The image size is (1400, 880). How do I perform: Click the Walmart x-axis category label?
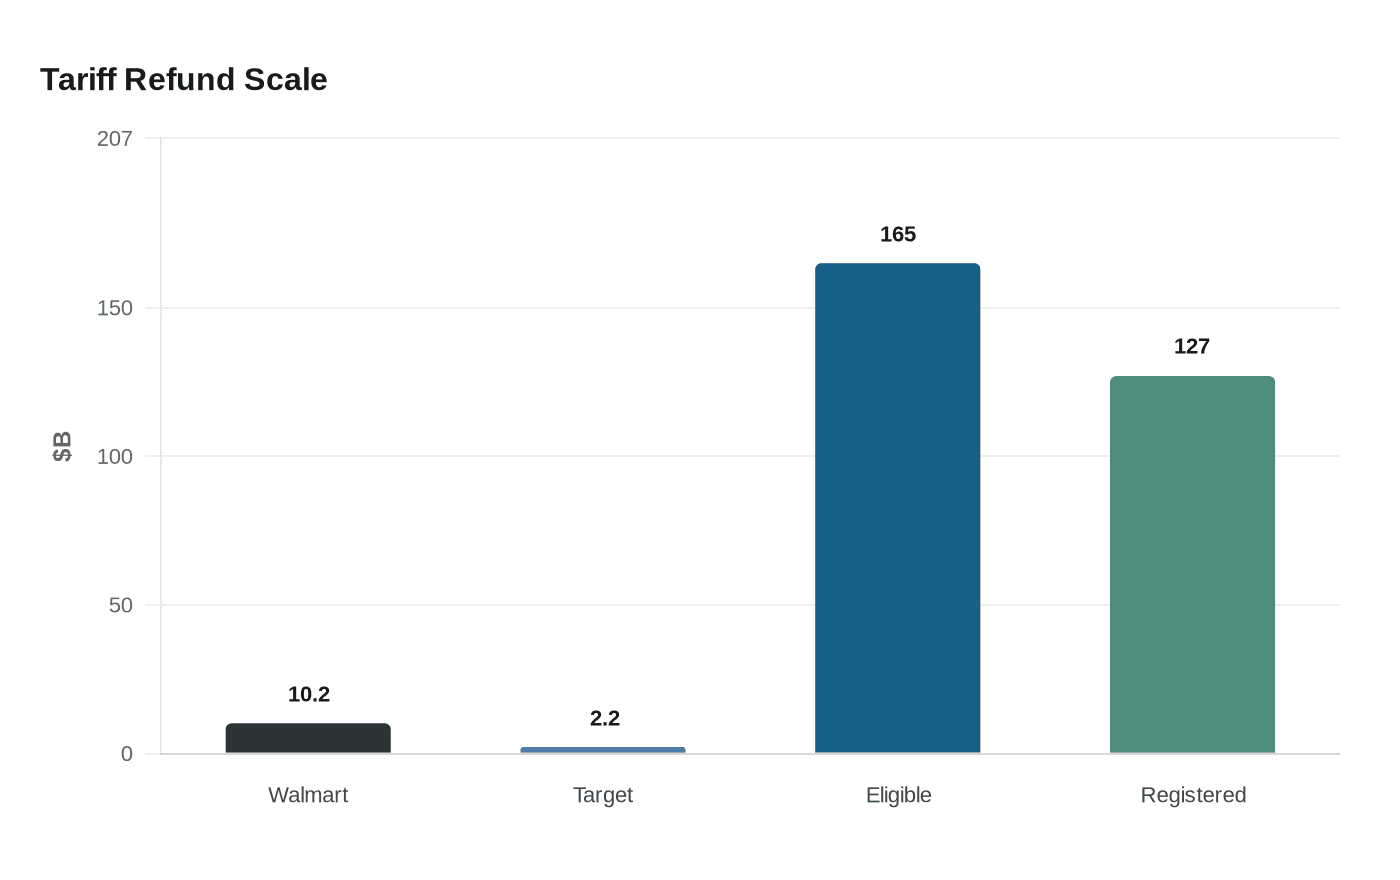click(x=308, y=795)
